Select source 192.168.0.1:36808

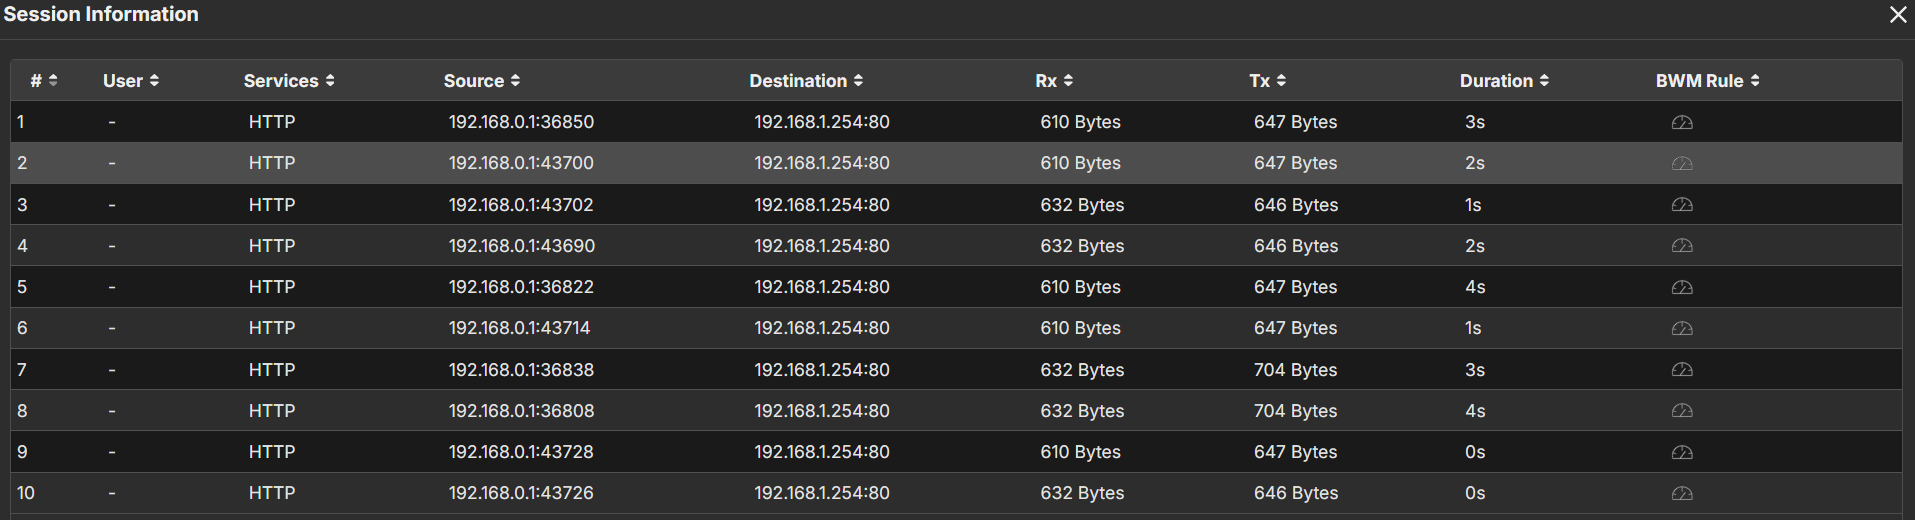click(x=521, y=411)
